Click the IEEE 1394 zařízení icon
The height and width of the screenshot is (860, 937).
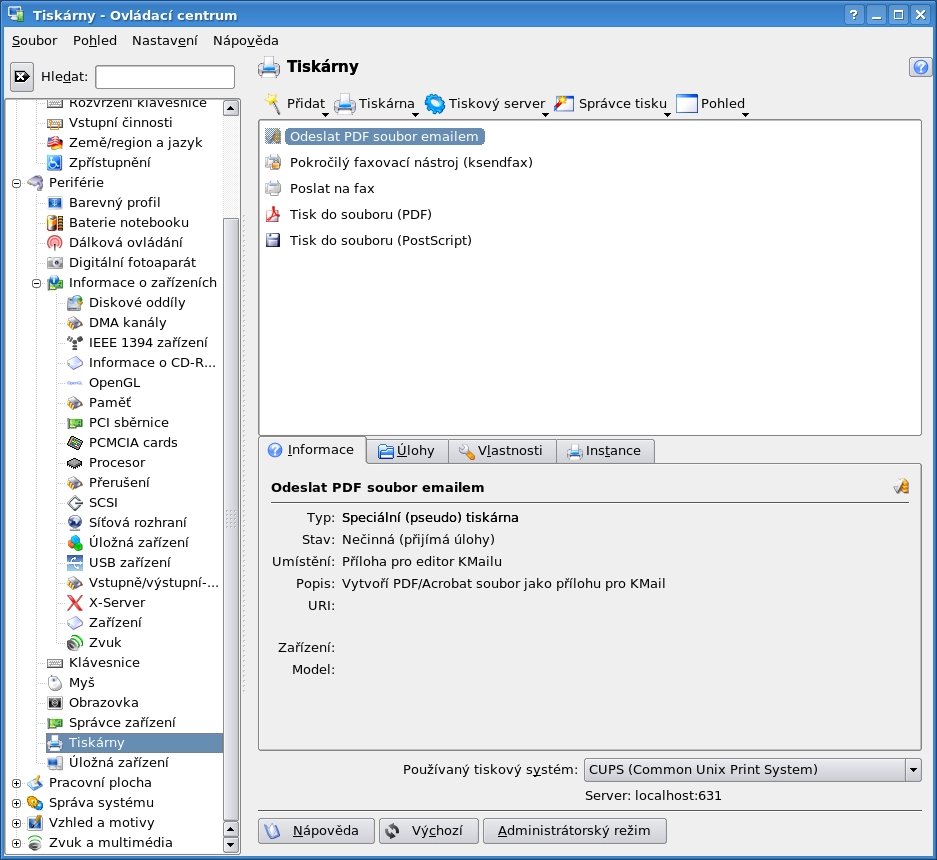point(75,342)
